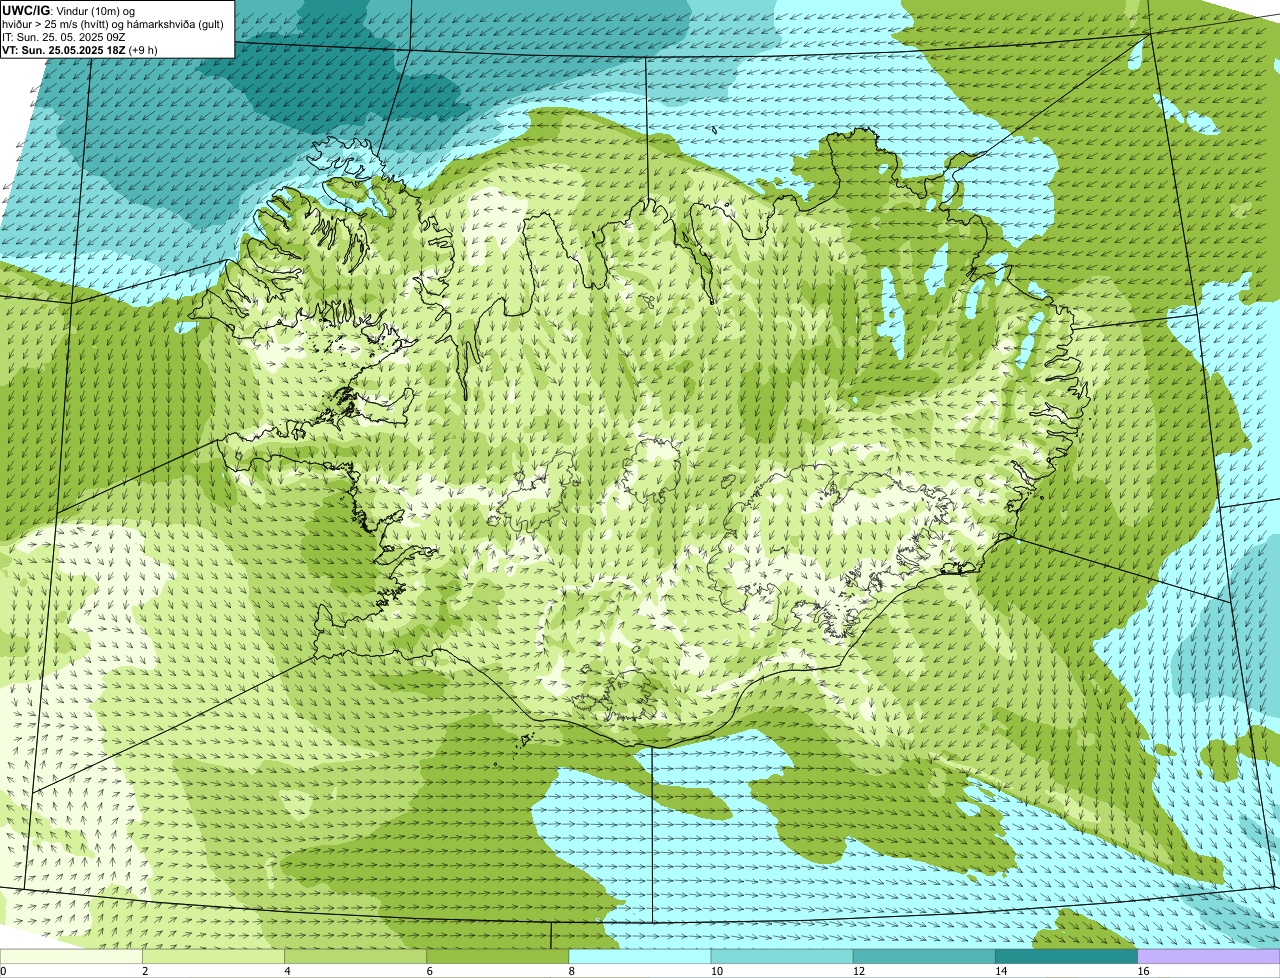The image size is (1280, 978).
Task: Click the 2–4 m/s light green legend swatch
Action: [213, 957]
